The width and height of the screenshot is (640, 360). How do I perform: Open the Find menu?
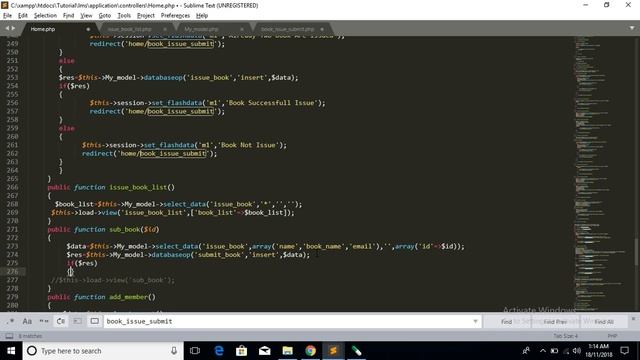point(68,16)
